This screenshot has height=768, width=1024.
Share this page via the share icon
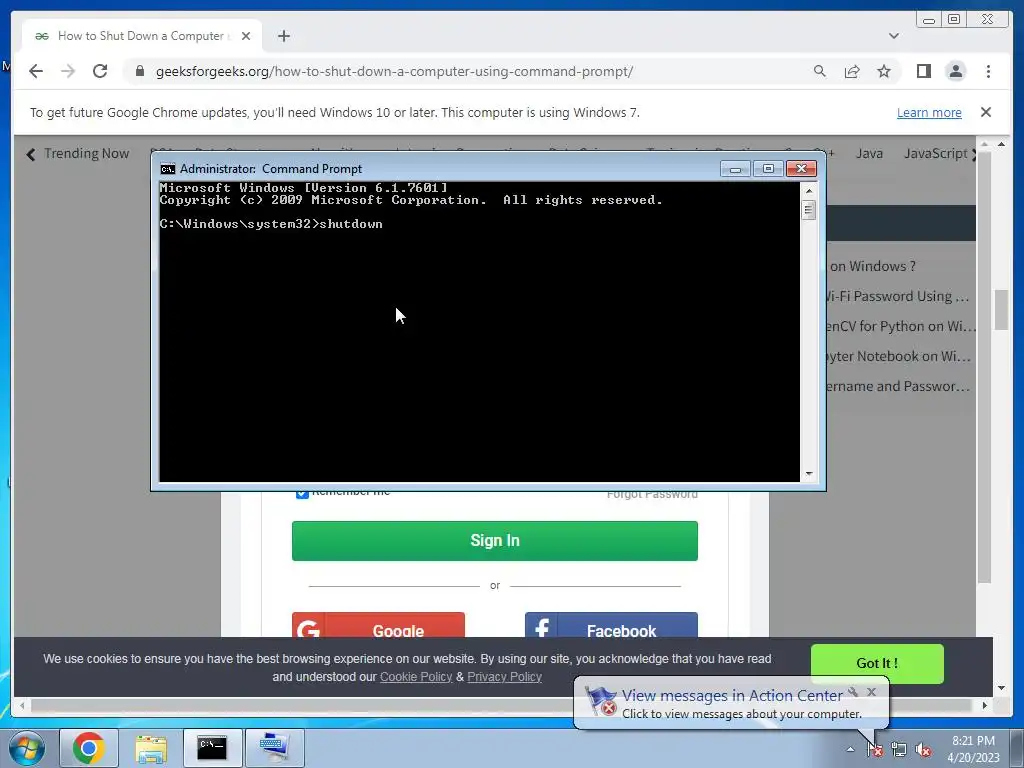[x=852, y=71]
